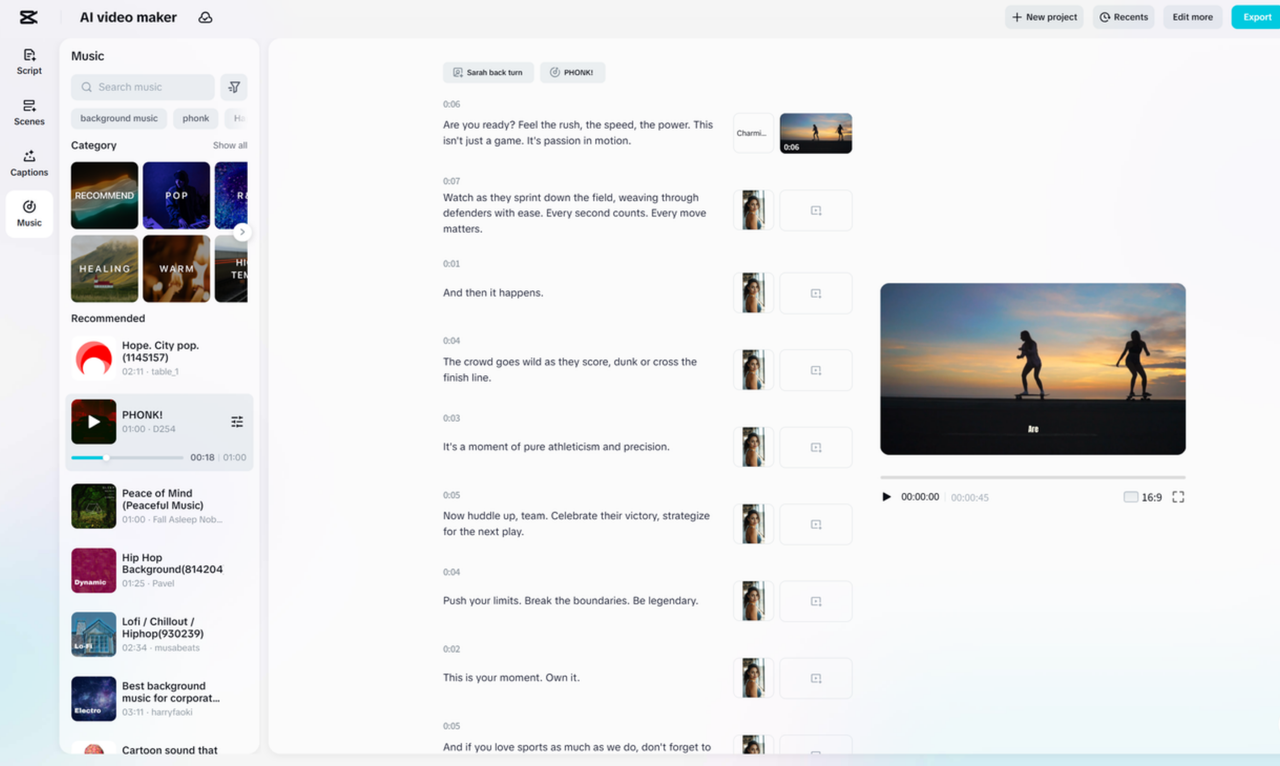Play the PHONK! music track
This screenshot has width=1280, height=766.
93,421
